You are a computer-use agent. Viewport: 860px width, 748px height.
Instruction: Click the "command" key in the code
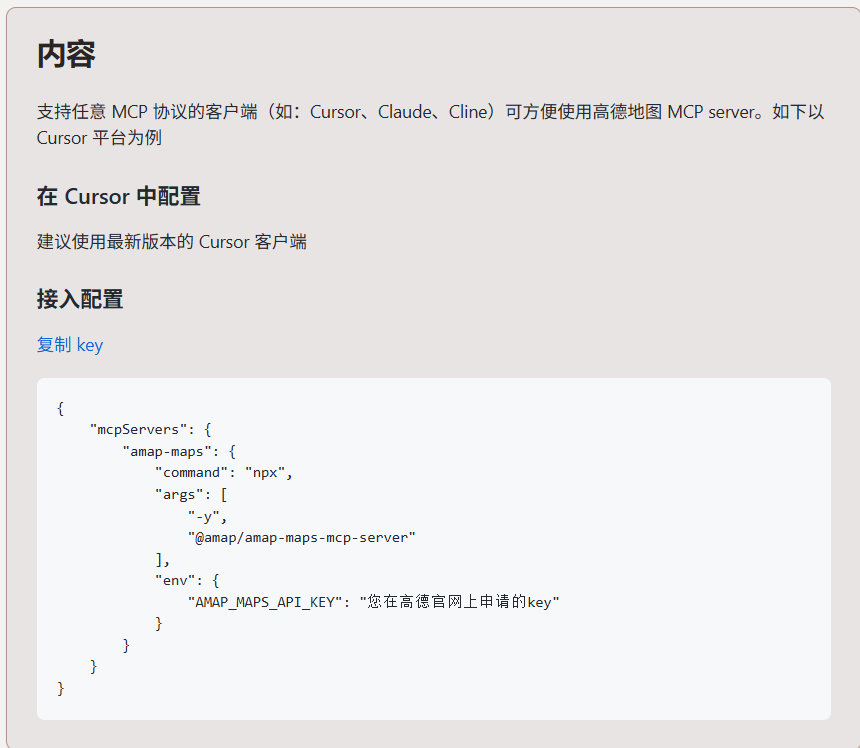pyautogui.click(x=191, y=473)
